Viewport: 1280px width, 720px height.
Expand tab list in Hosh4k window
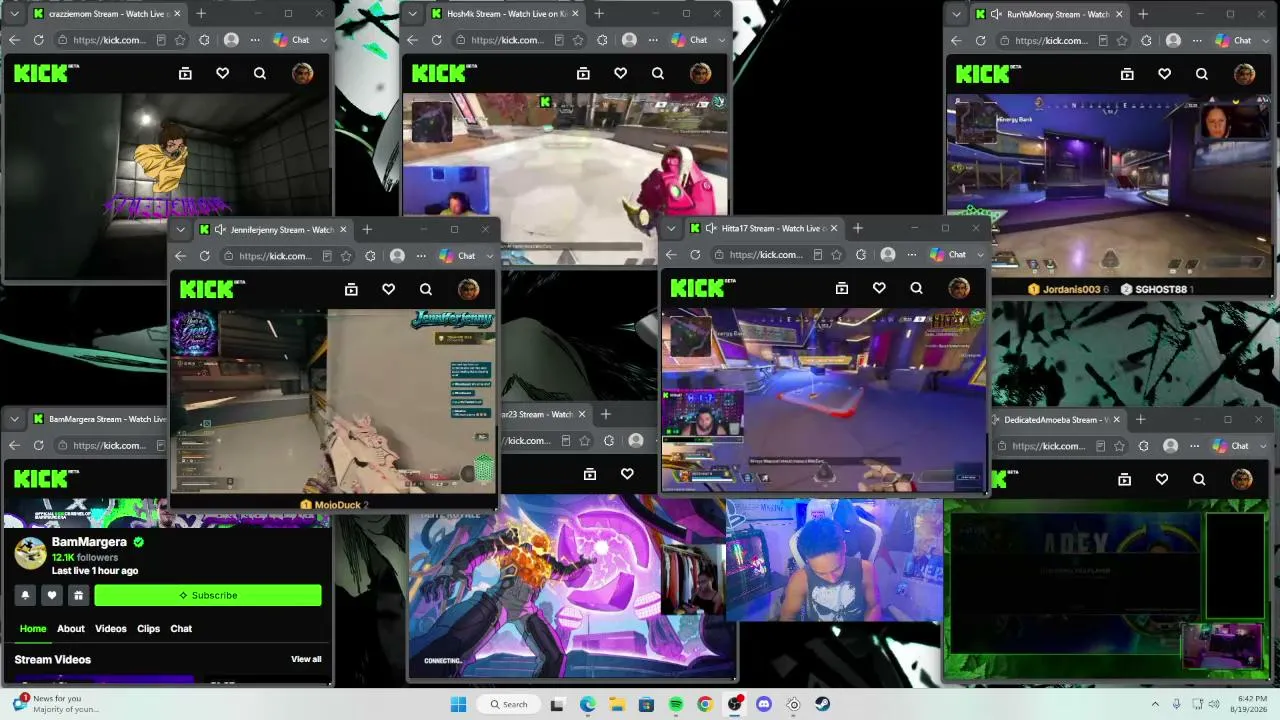pos(414,14)
